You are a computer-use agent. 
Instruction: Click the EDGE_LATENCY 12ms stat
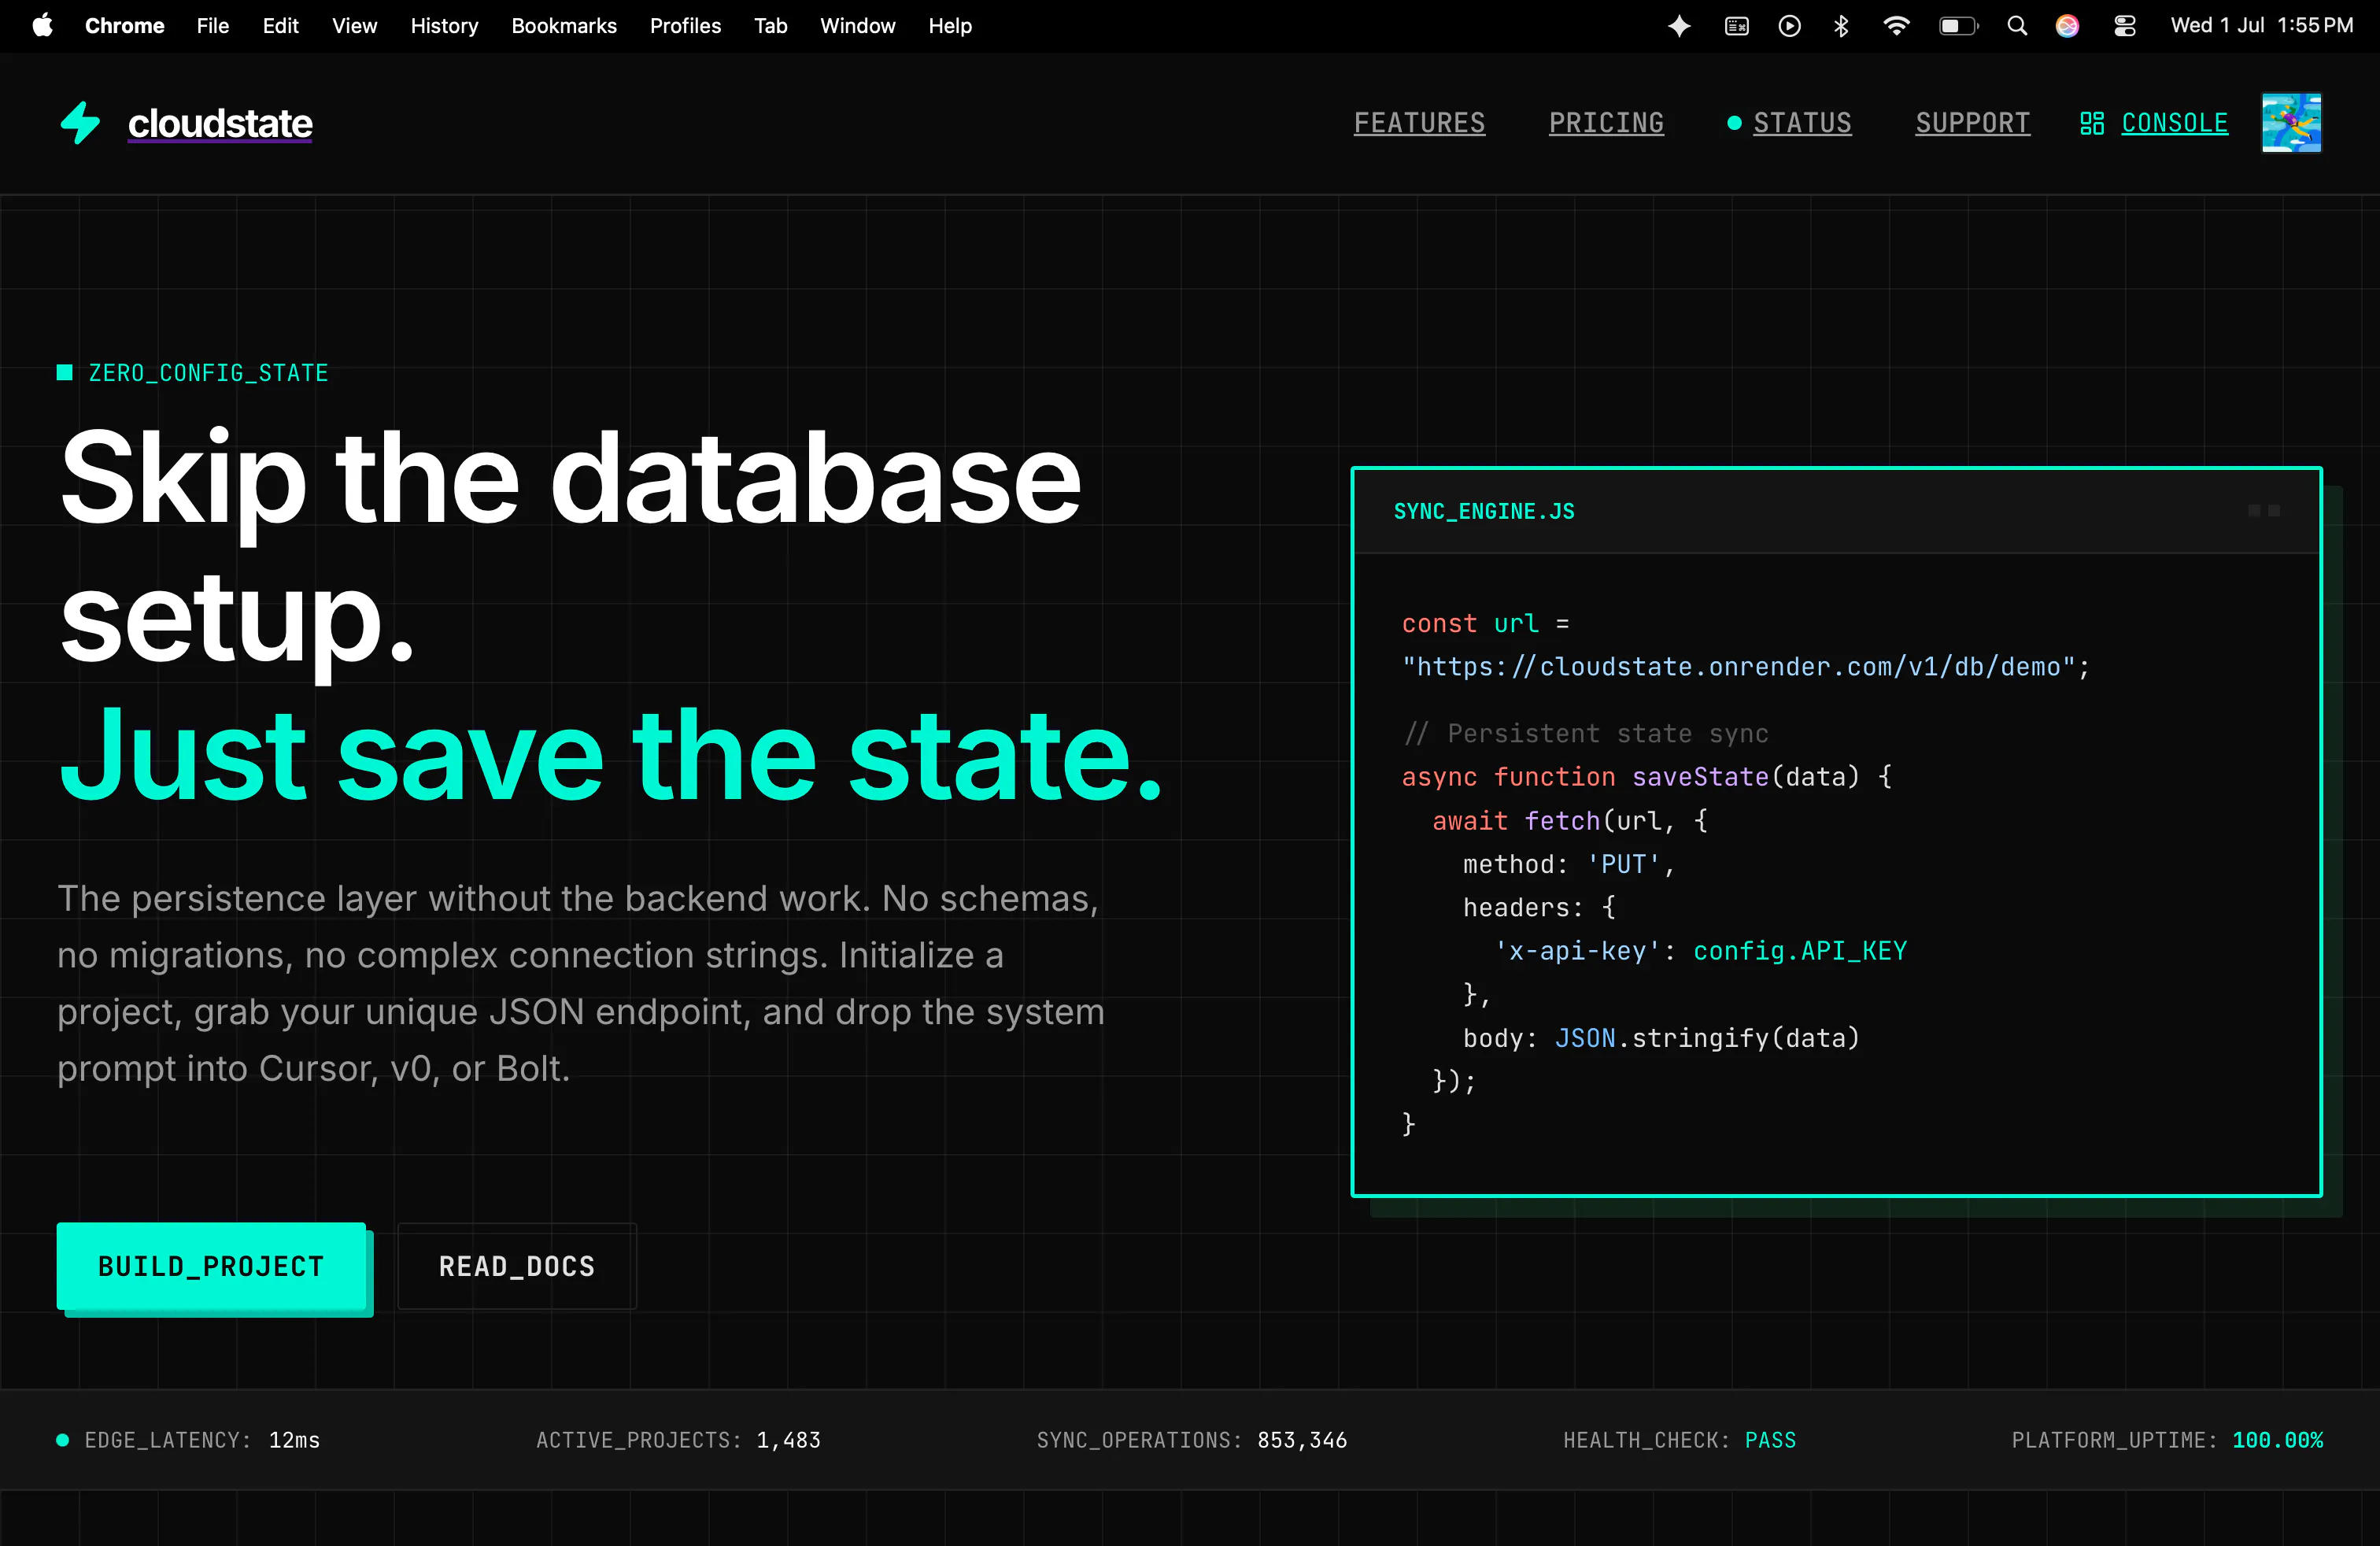202,1440
